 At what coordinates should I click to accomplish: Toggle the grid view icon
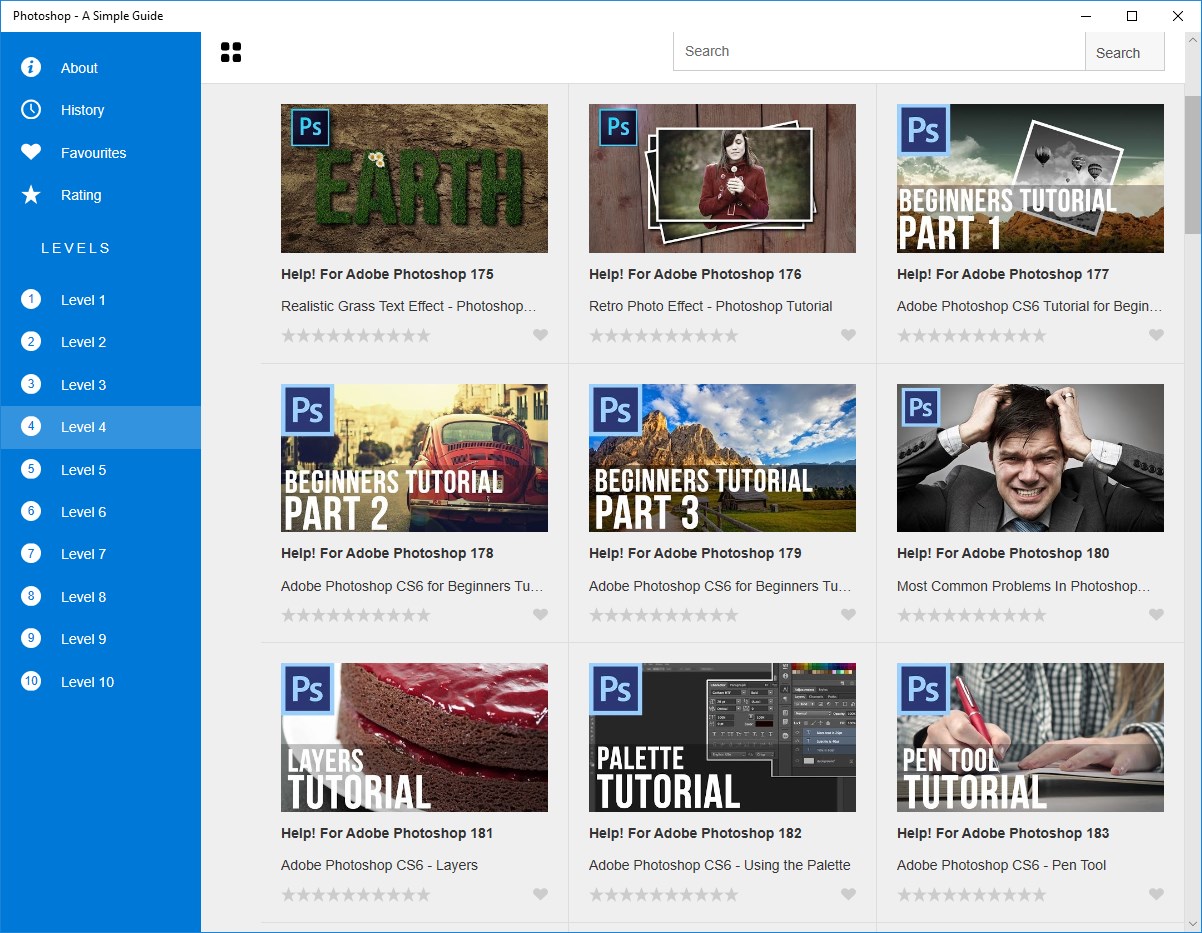pos(231,52)
